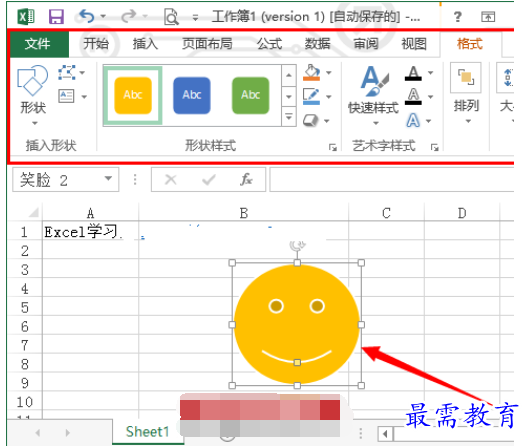Expand shape fill dropdown arrow
The width and height of the screenshot is (527, 447).
point(328,73)
